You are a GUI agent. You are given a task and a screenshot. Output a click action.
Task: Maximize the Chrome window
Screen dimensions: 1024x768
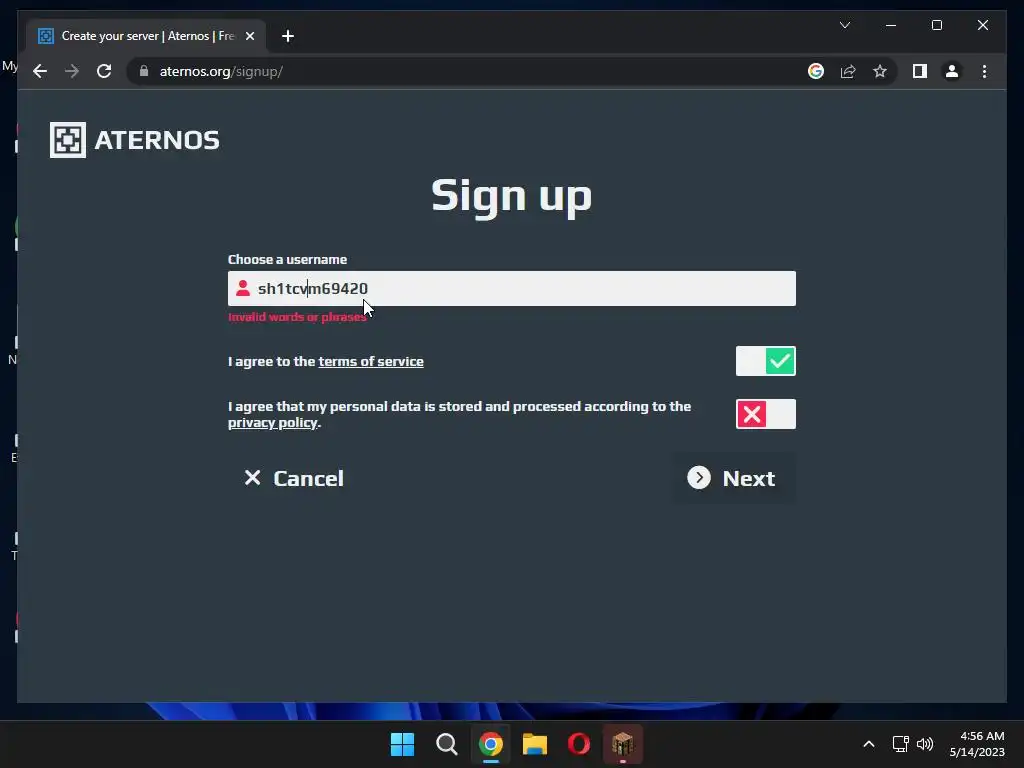936,25
